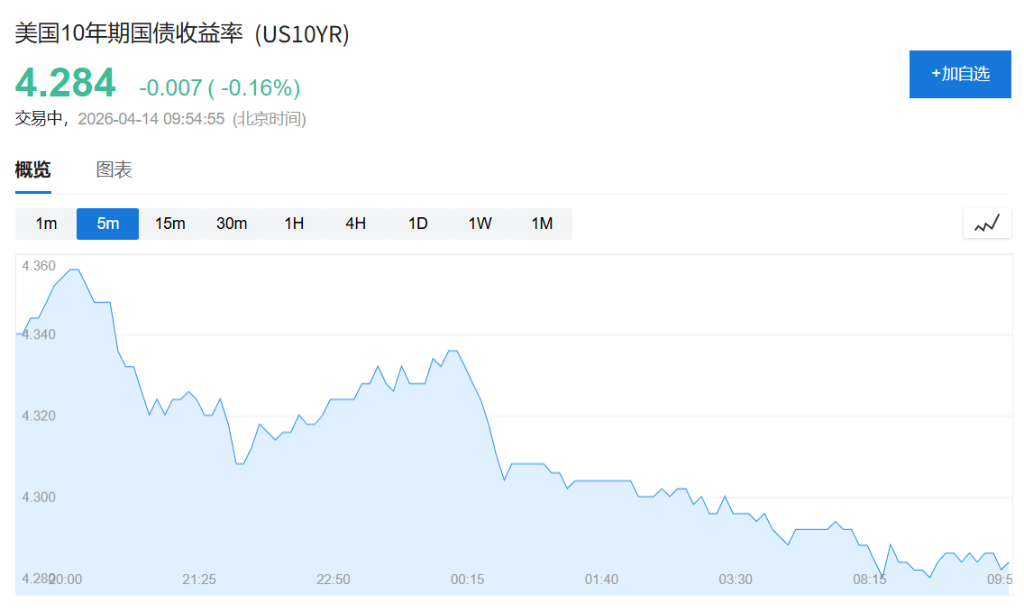Image resolution: width=1024 pixels, height=609 pixels.
Task: Click the 03:30 time axis label
Action: pyautogui.click(x=735, y=580)
